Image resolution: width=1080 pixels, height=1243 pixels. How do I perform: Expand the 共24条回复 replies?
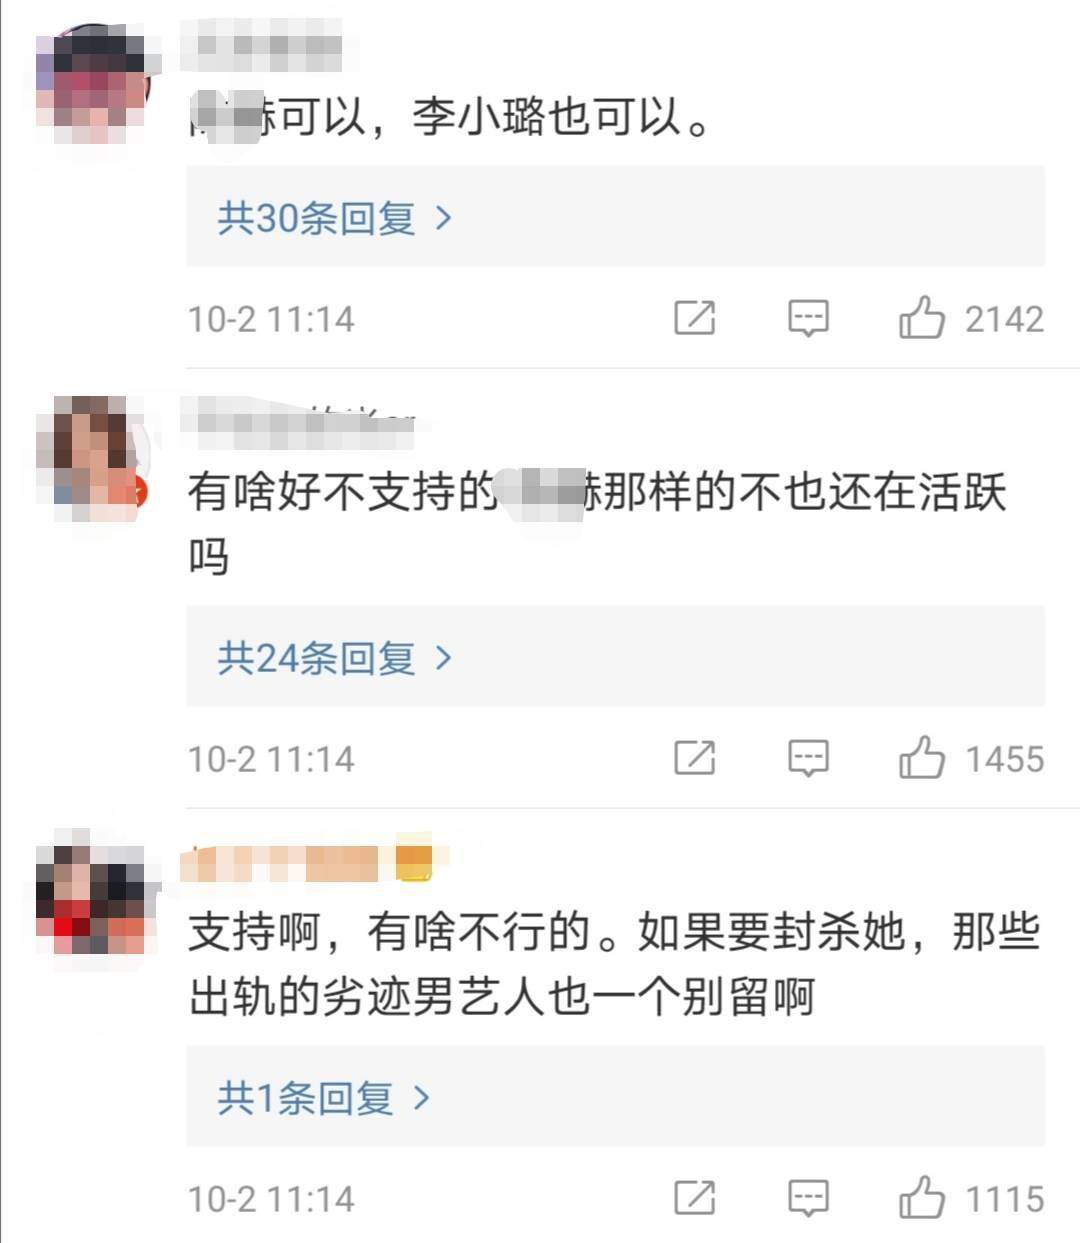pos(335,657)
